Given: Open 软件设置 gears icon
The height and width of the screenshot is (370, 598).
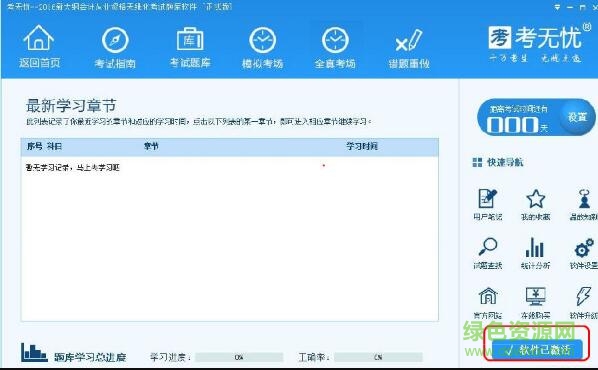Looking at the screenshot, I should point(584,248).
